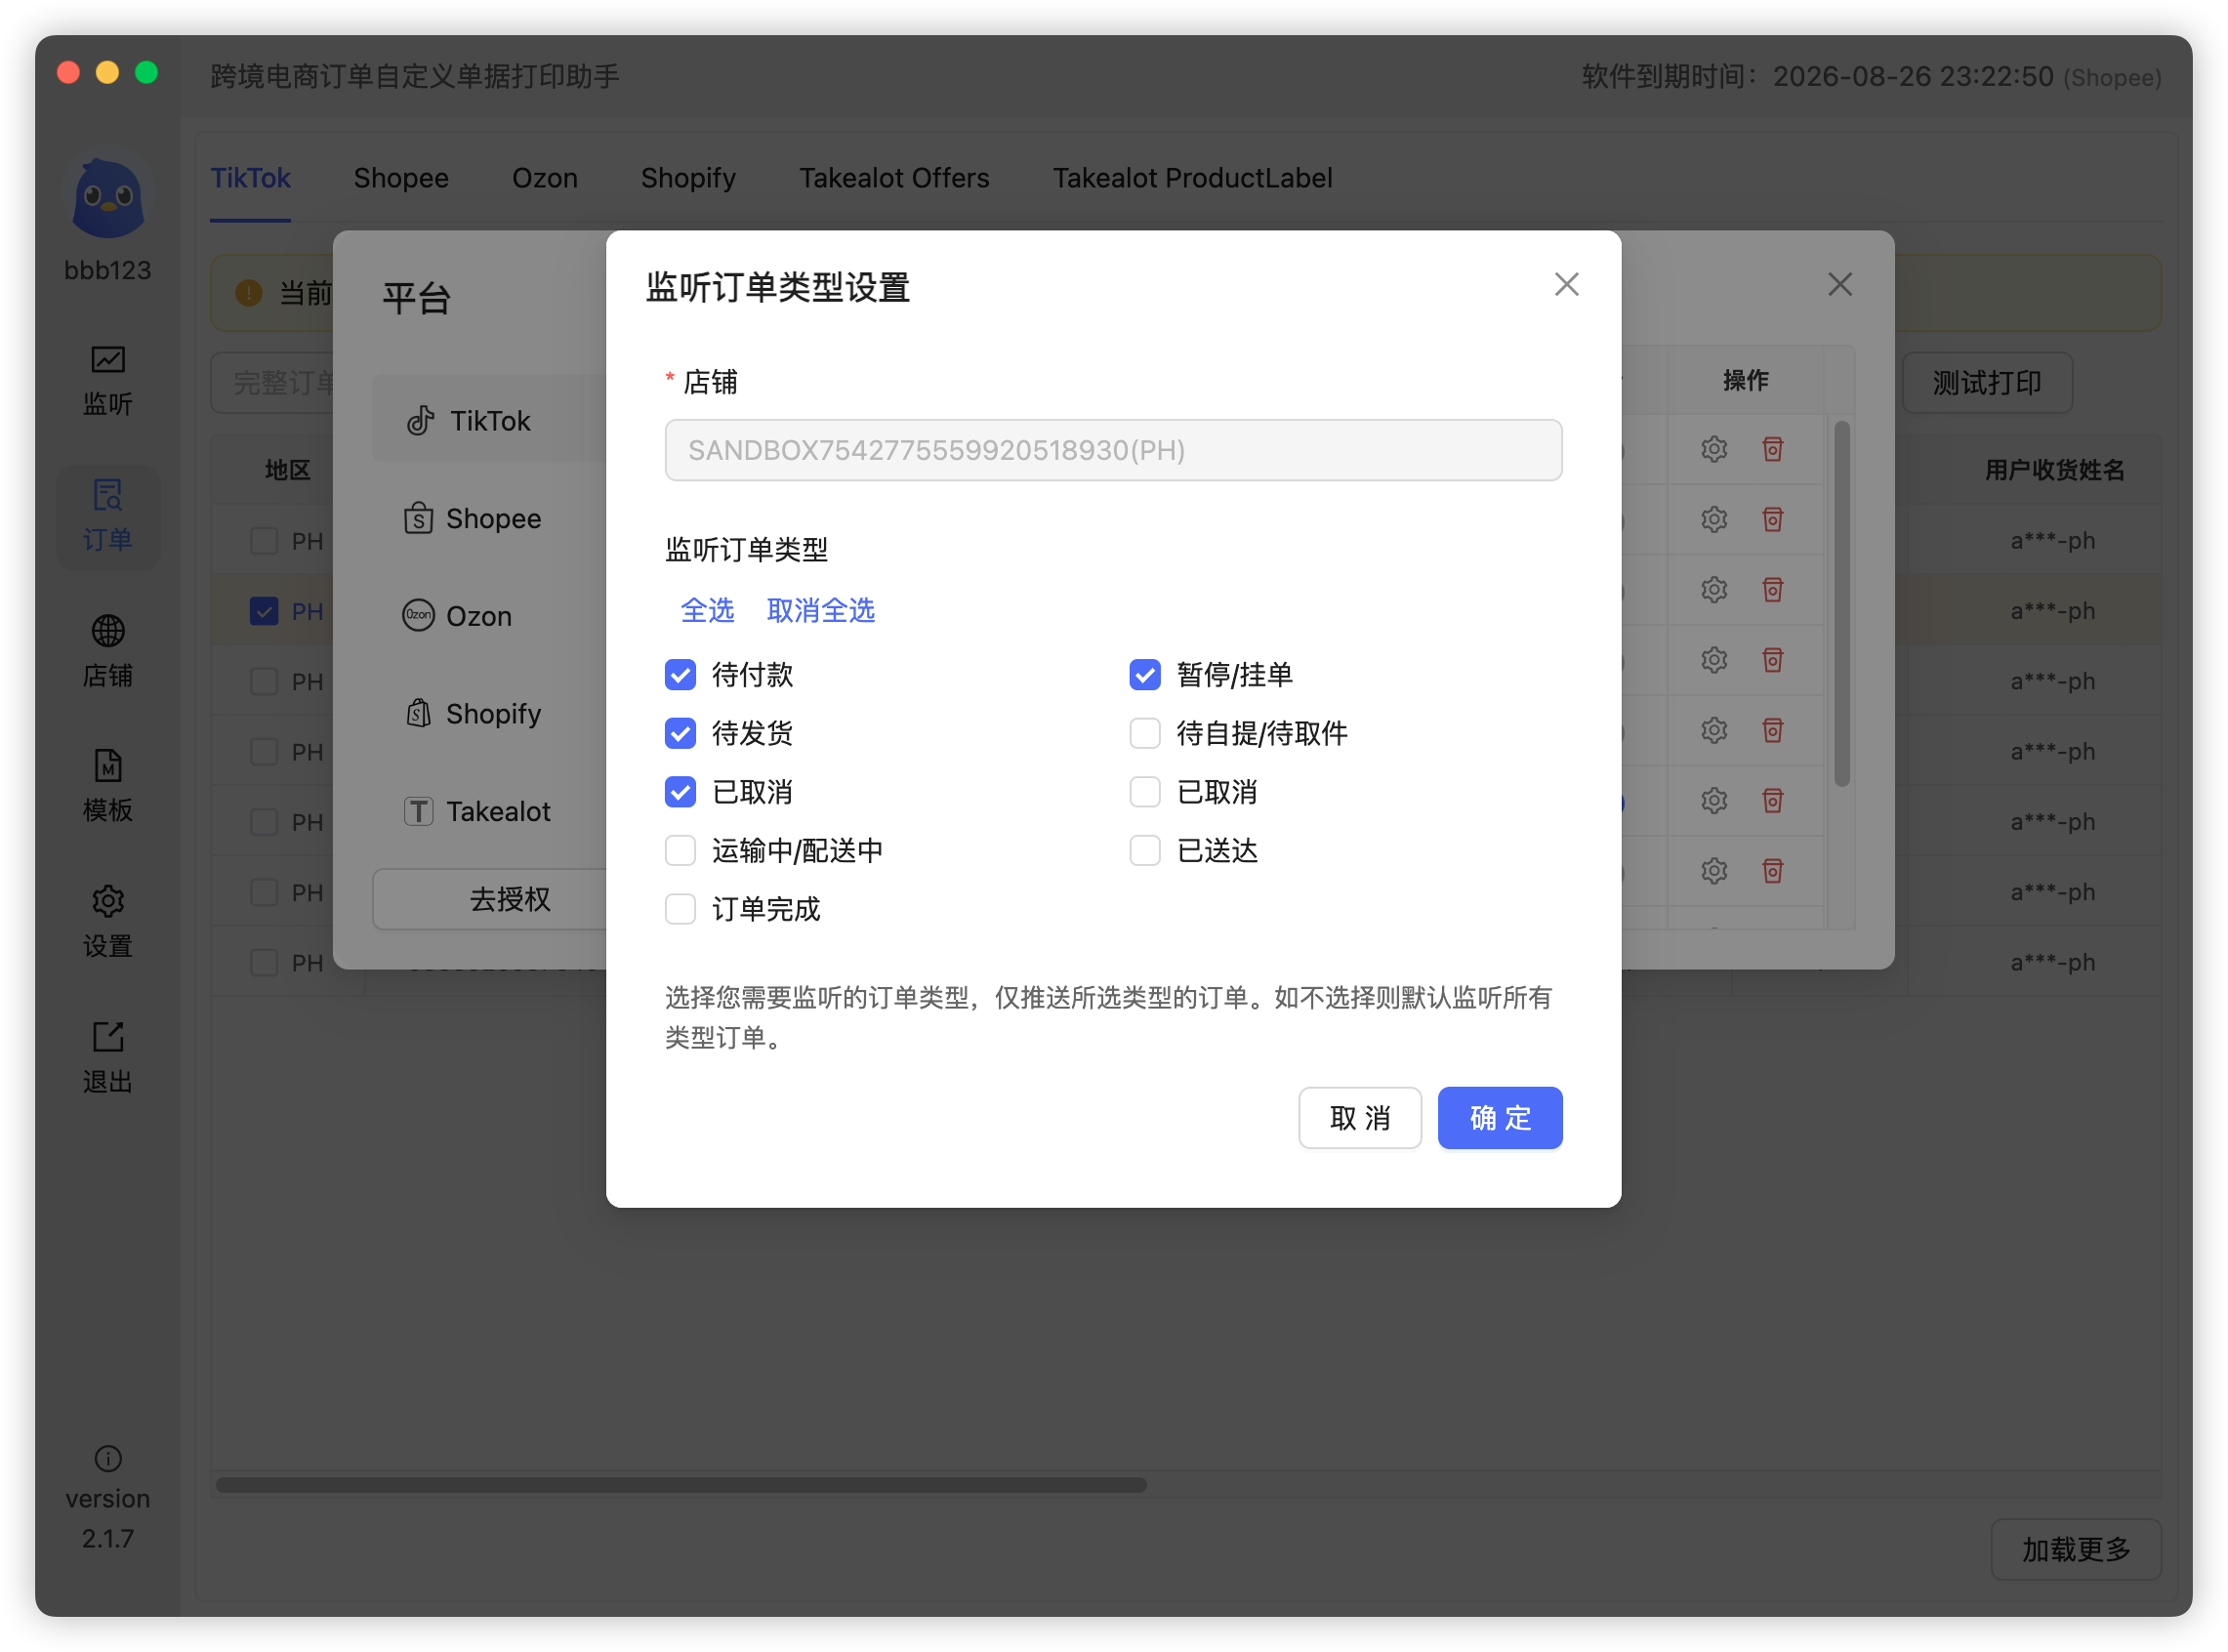This screenshot has height=1652, width=2228.
Task: Check the 待自提/待取件 checkbox
Action: [1145, 733]
